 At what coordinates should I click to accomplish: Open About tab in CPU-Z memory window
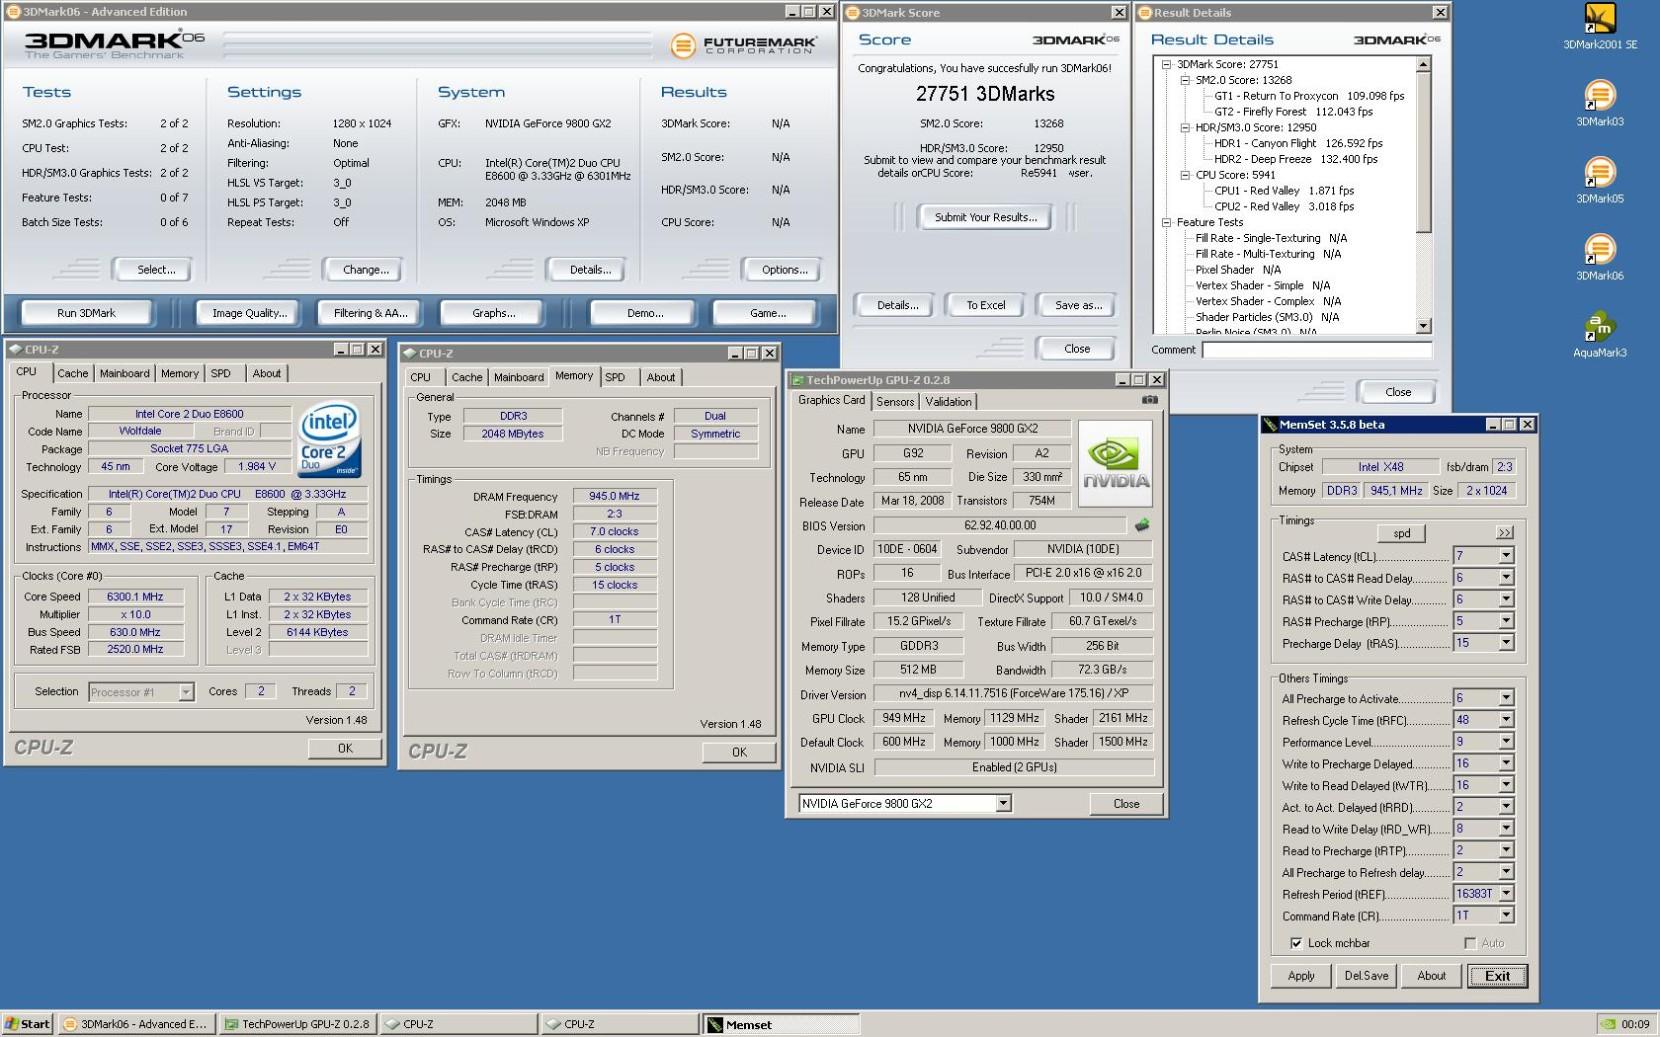pyautogui.click(x=660, y=377)
